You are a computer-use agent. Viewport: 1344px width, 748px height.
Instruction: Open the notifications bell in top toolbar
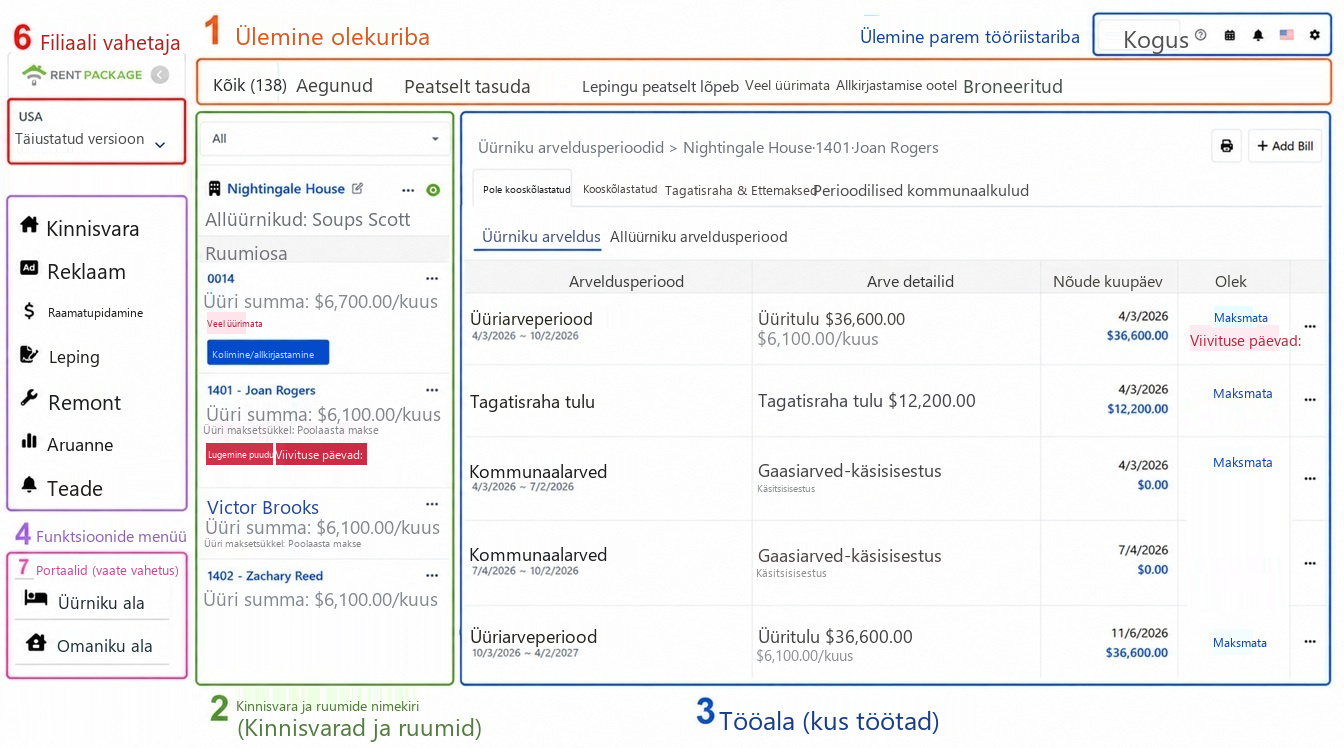click(1258, 35)
